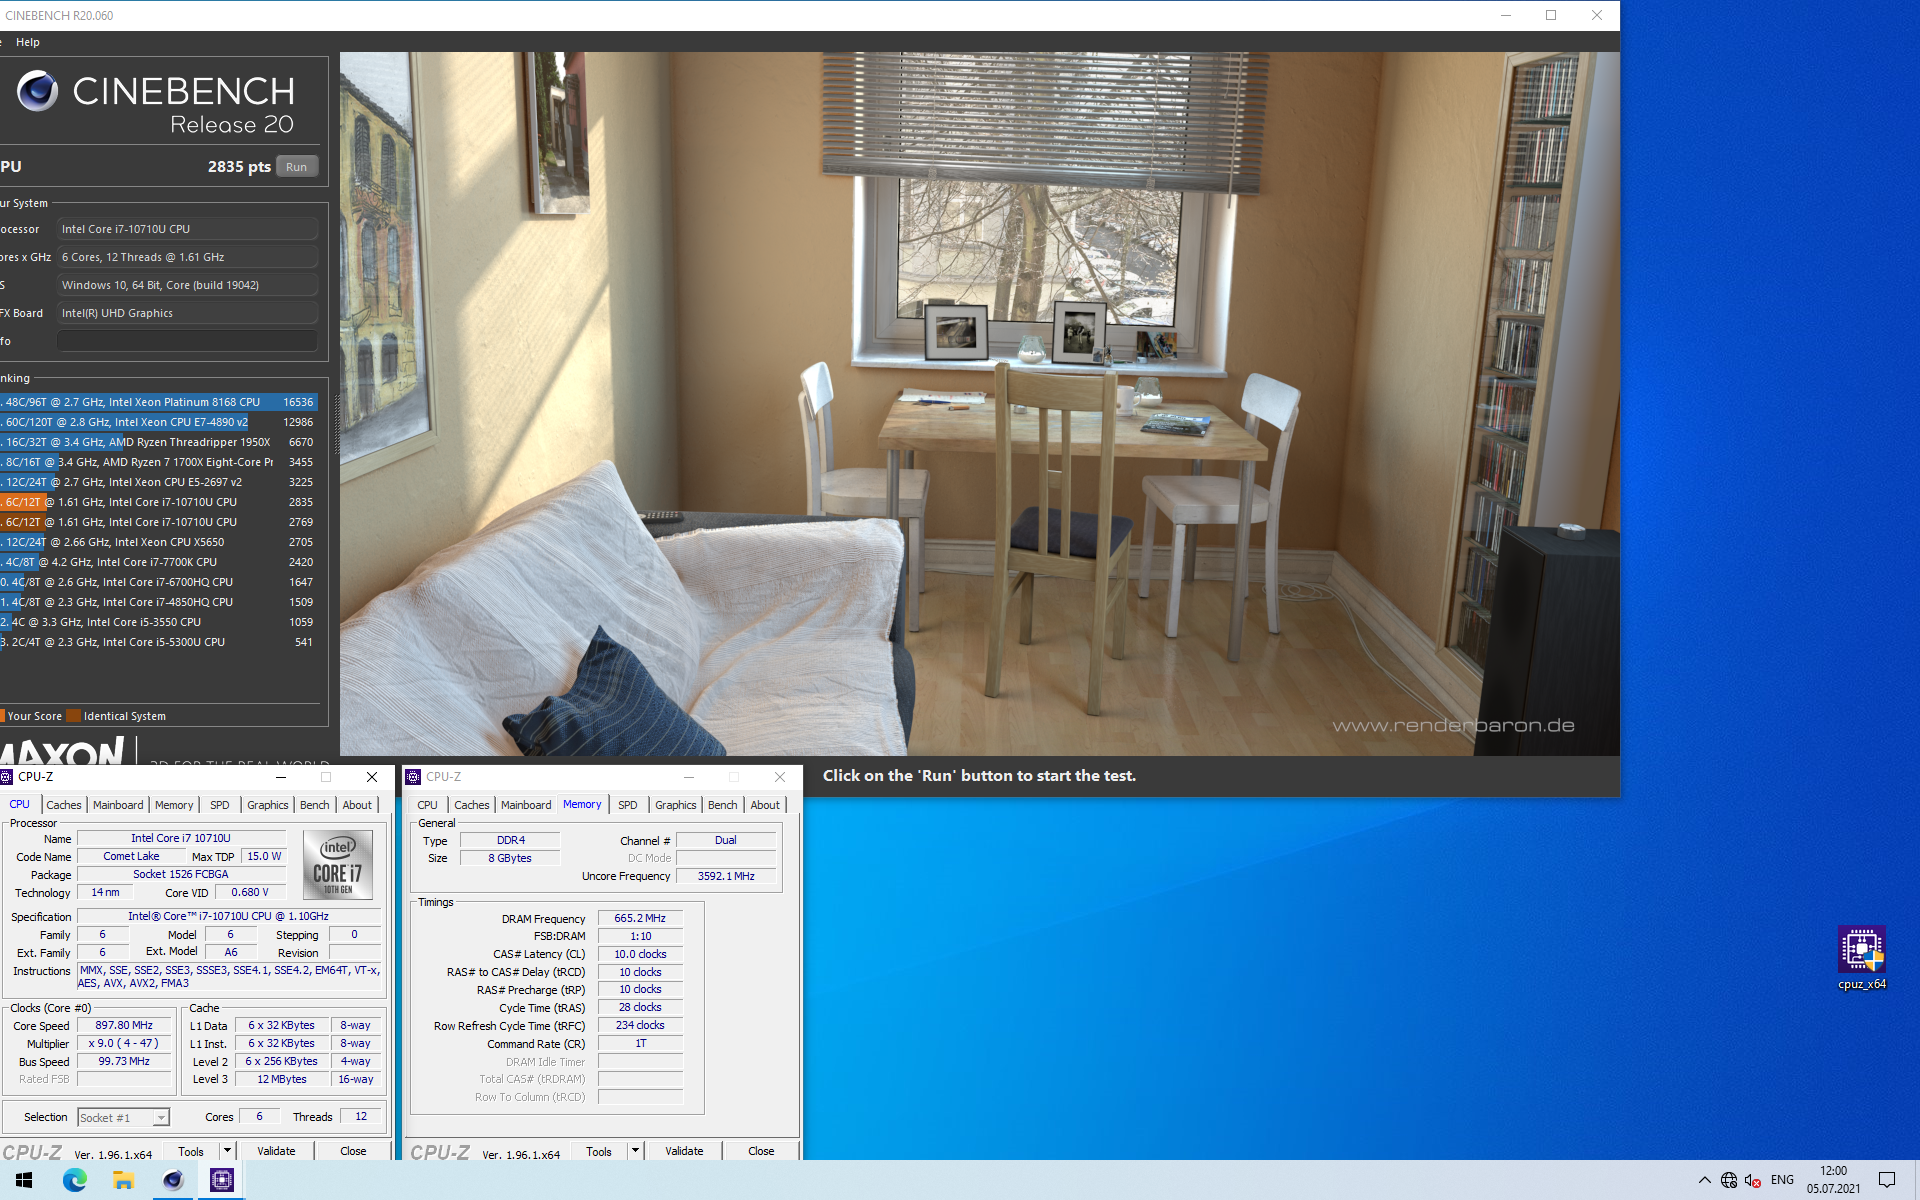Select Xeon X5650 ranking row
The height and width of the screenshot is (1200, 1920).
tap(159, 542)
